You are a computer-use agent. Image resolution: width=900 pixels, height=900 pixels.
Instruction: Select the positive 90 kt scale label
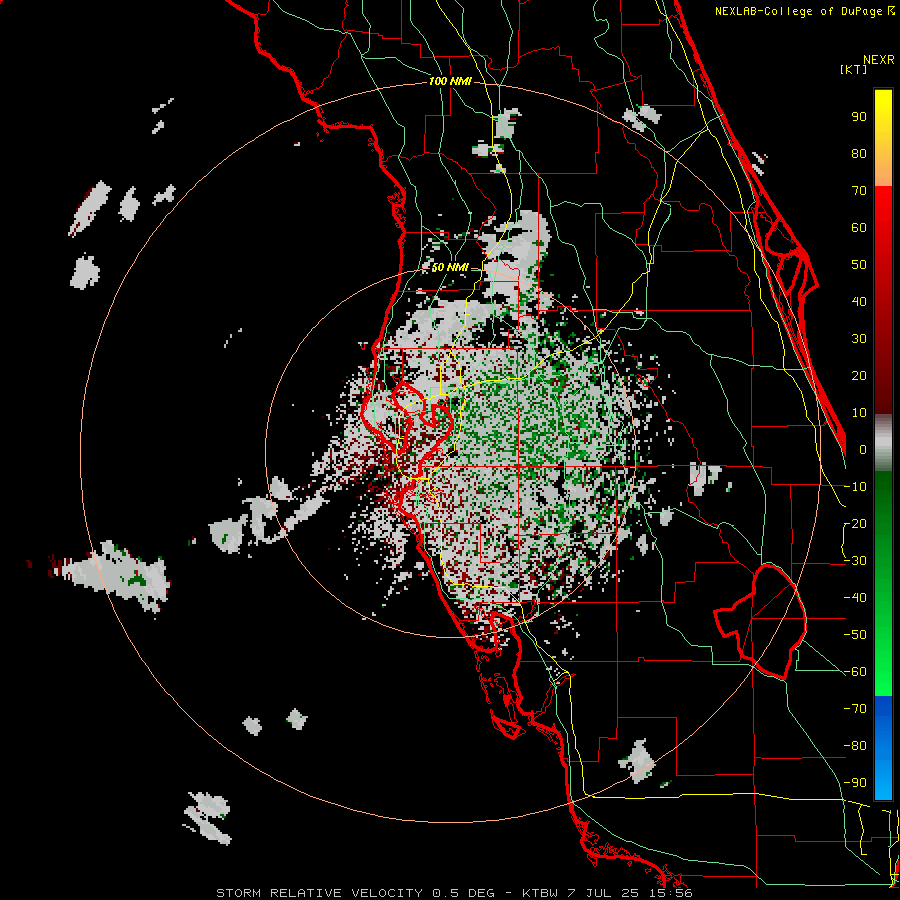(859, 117)
